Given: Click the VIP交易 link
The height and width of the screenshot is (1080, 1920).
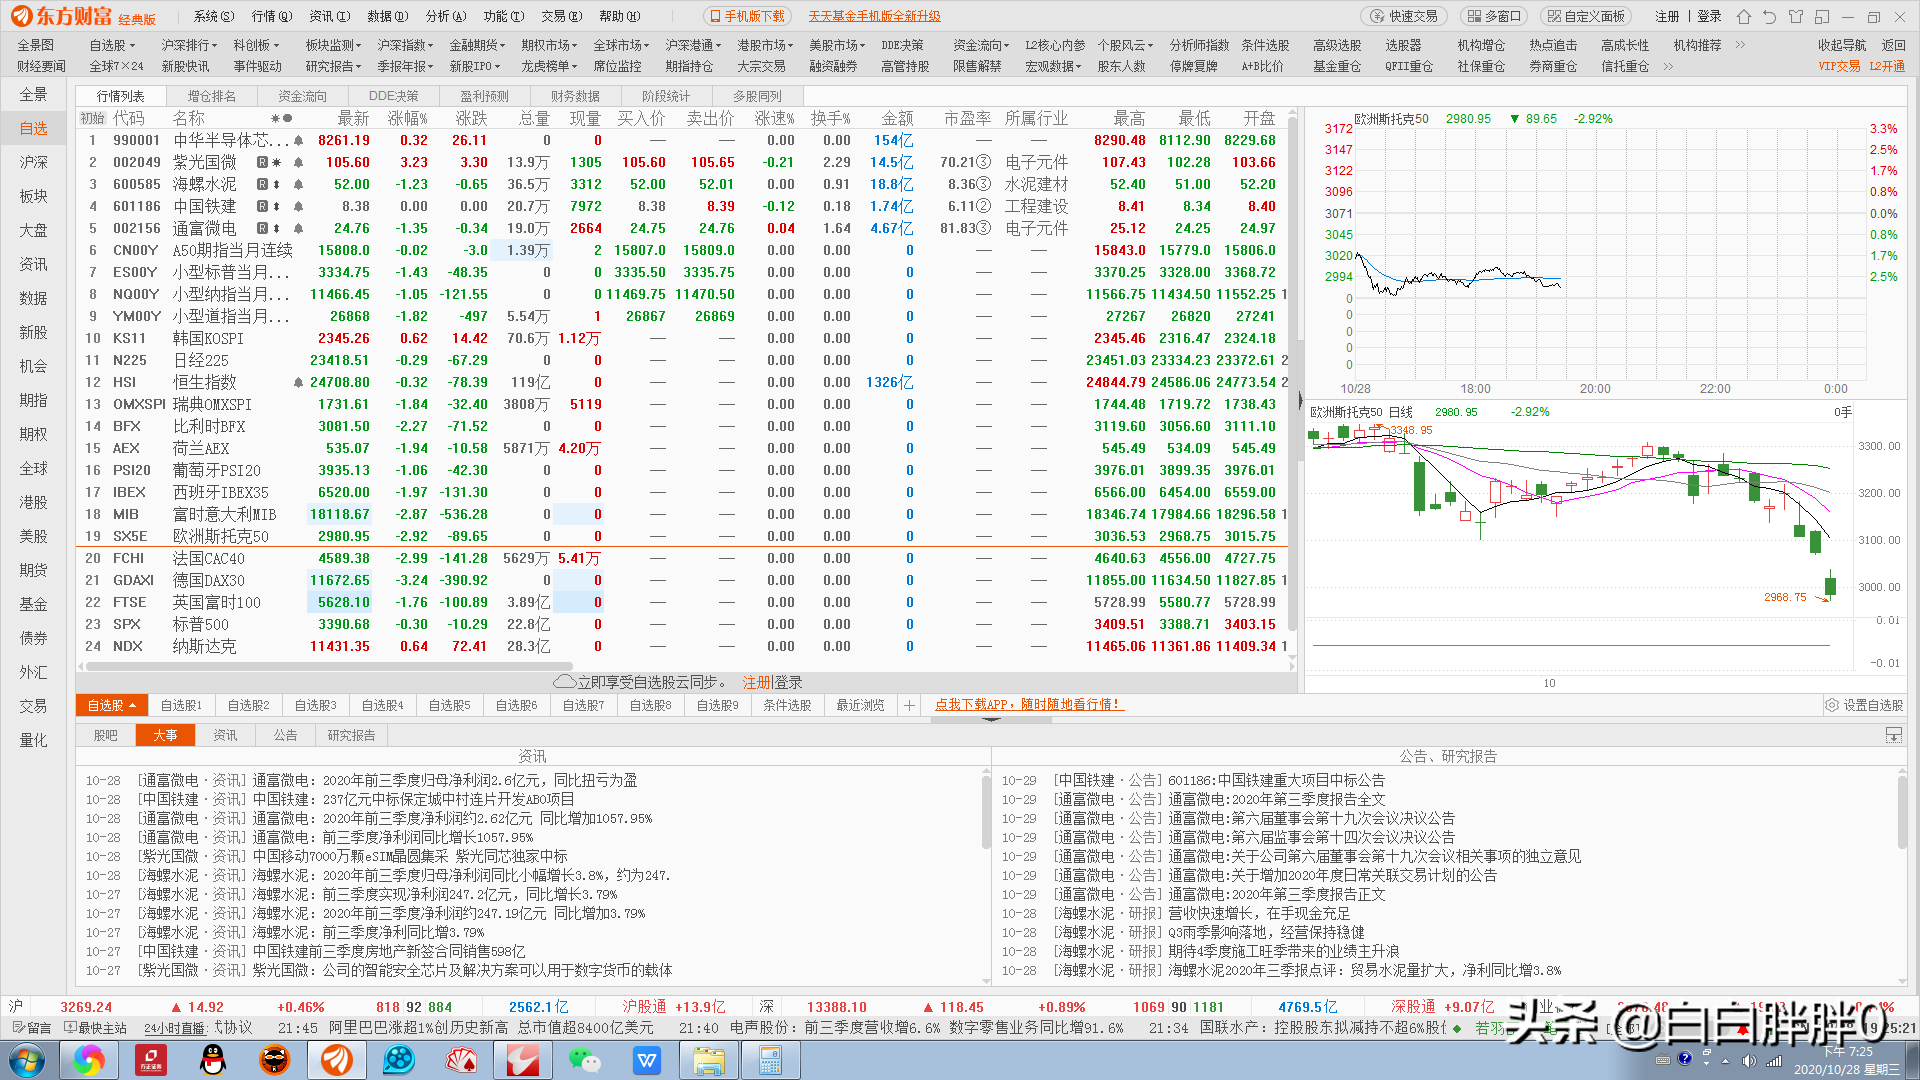Looking at the screenshot, I should coord(1838,66).
